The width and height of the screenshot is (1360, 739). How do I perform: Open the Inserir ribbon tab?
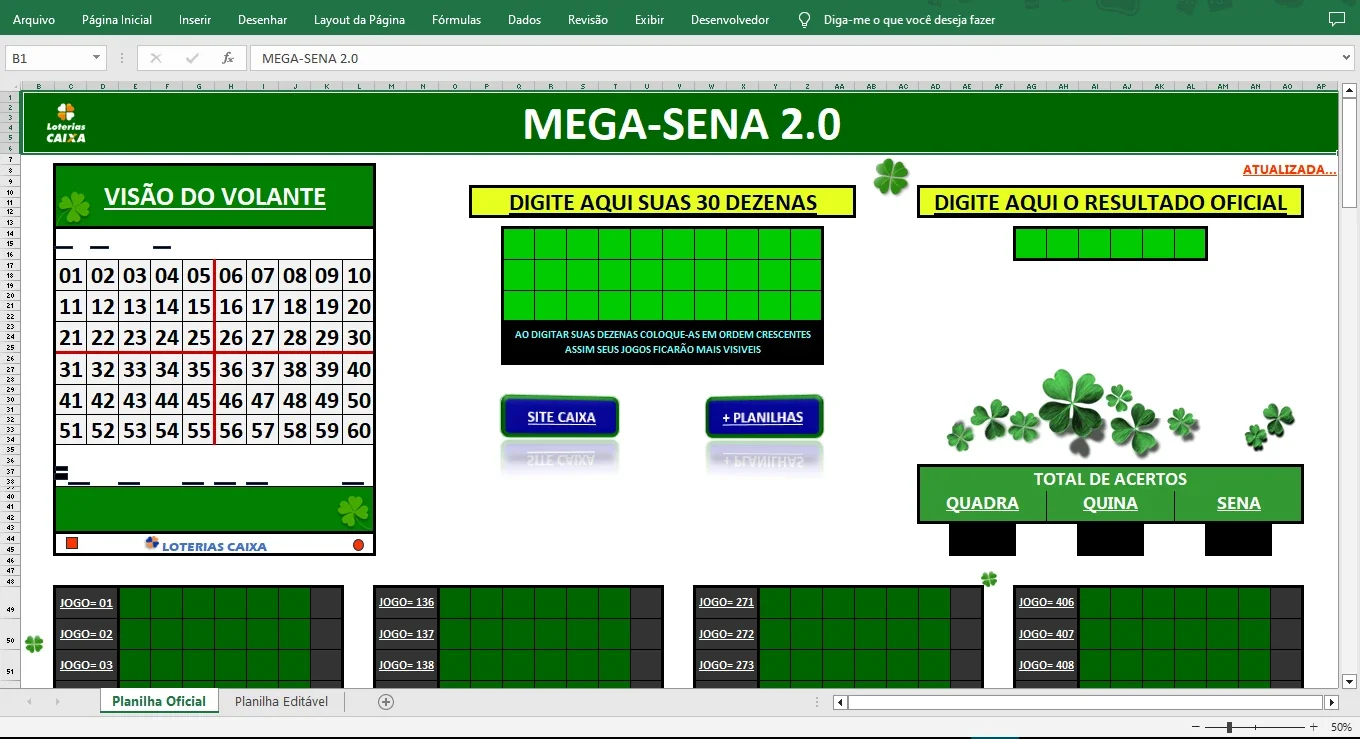click(195, 20)
